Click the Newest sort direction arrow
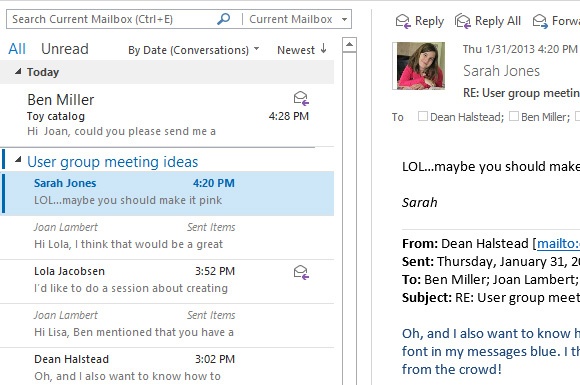Screen dimensions: 580x385 tap(323, 48)
